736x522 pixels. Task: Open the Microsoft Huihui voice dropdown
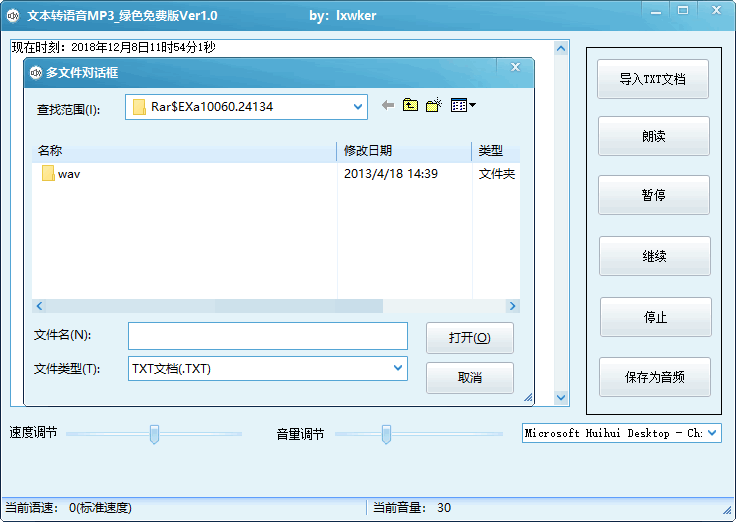712,433
